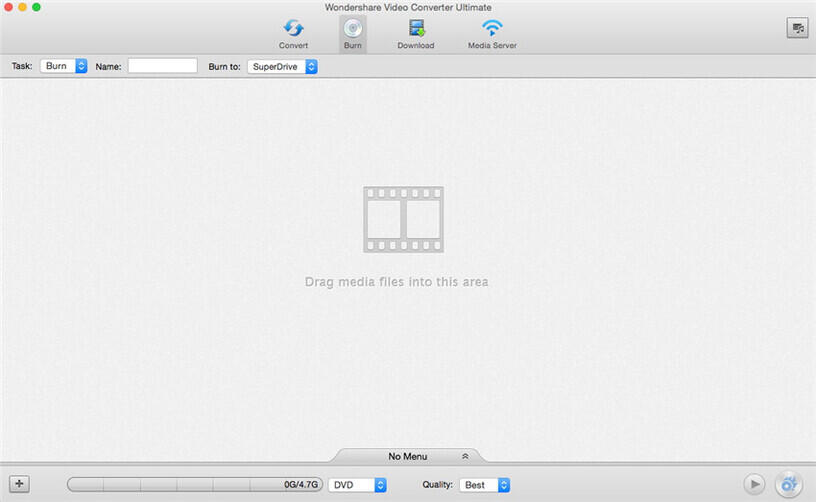The height and width of the screenshot is (502, 816).
Task: Switch to the Convert tab
Action: 294,34
